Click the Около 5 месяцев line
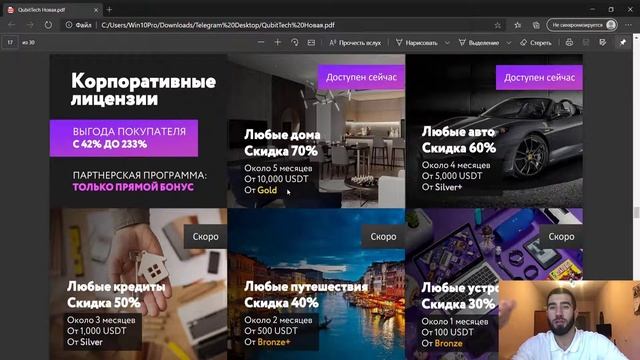This screenshot has width=640, height=360. click(278, 168)
